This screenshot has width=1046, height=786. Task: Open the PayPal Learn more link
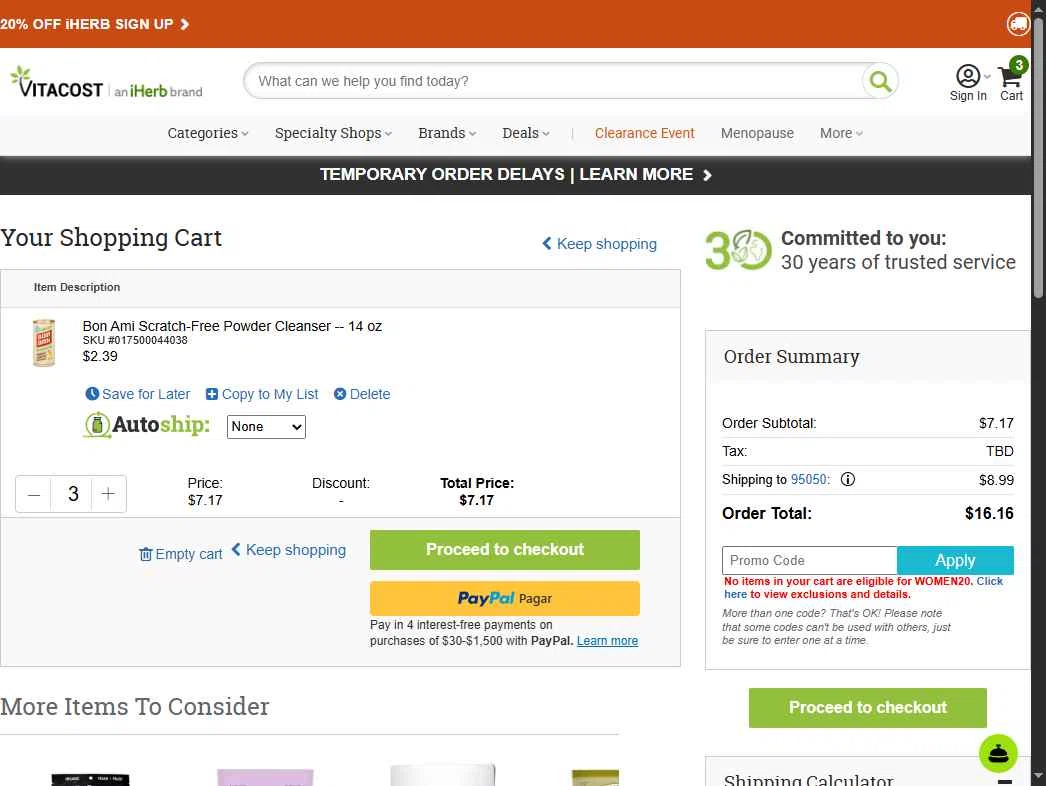coord(607,641)
